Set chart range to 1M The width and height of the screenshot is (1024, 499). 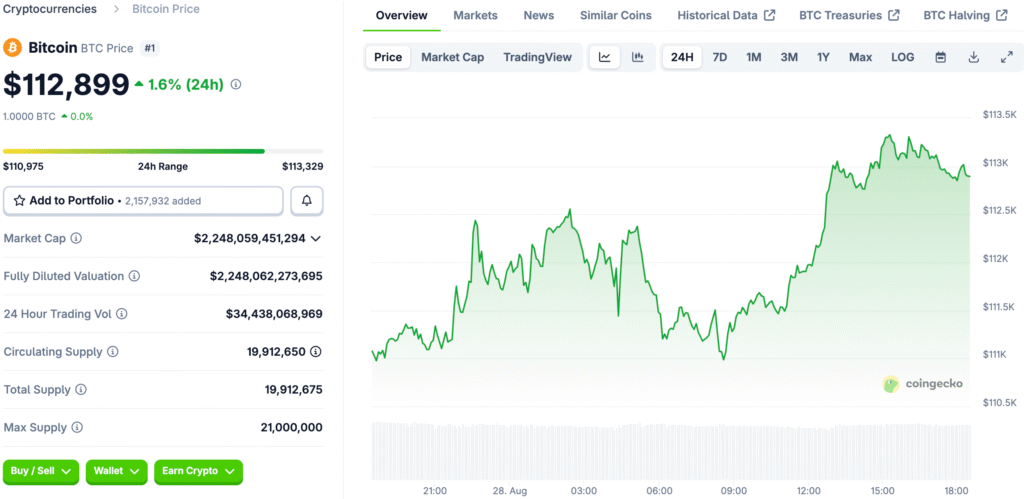tap(754, 57)
